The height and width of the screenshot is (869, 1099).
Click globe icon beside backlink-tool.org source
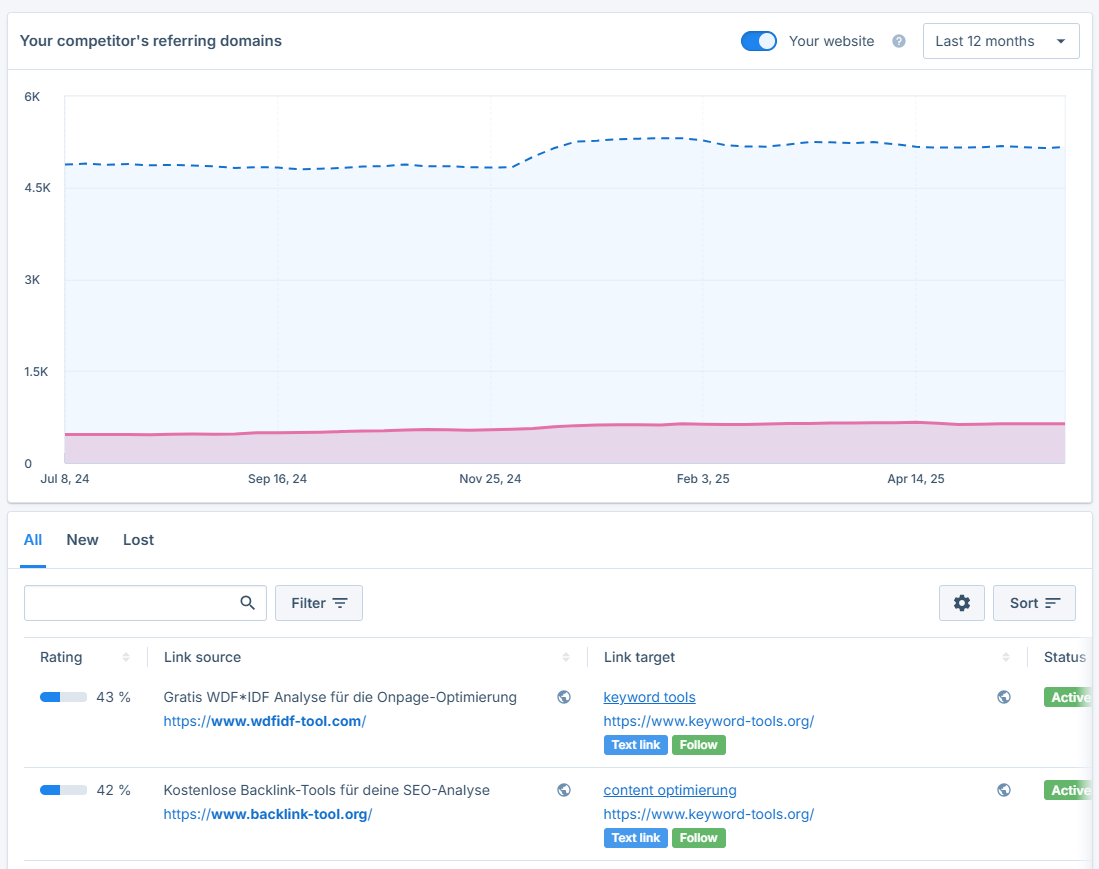(564, 790)
